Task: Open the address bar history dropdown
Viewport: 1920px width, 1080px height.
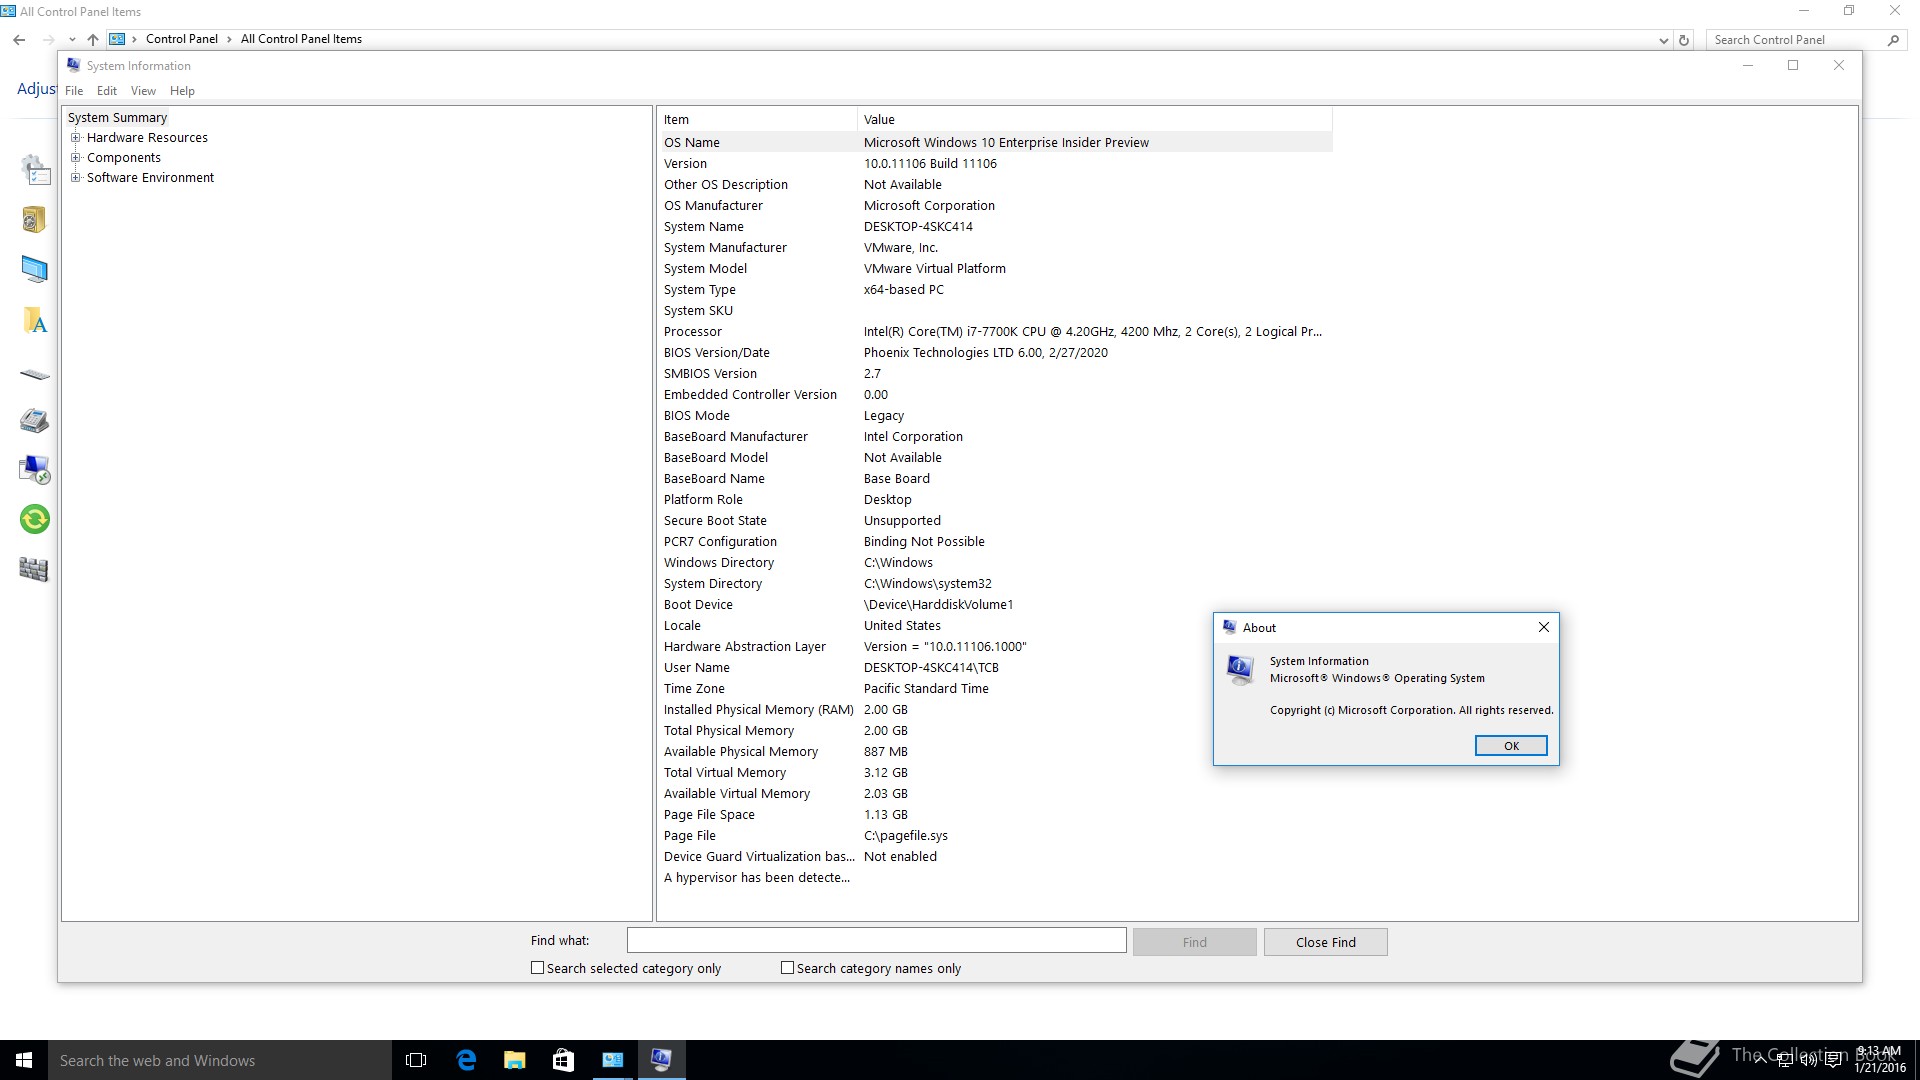Action: pyautogui.click(x=1663, y=40)
